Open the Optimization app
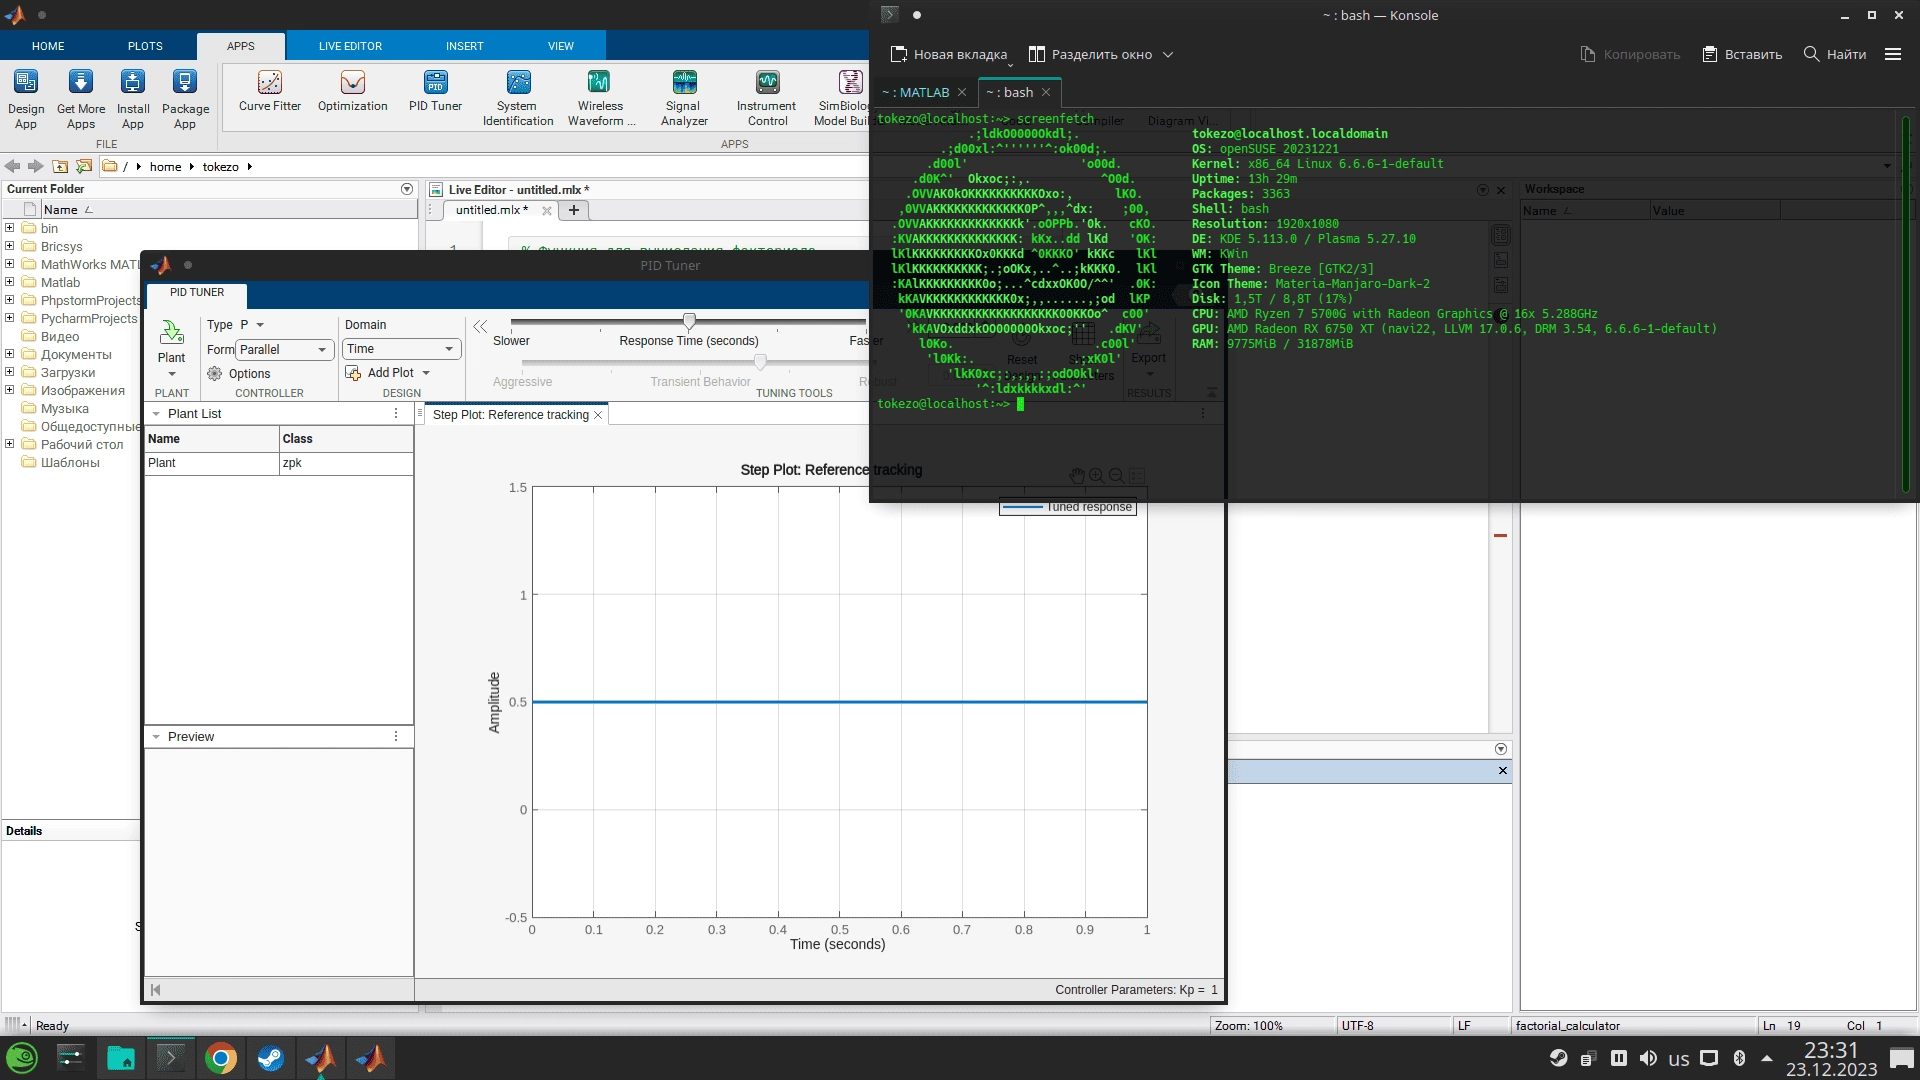The height and width of the screenshot is (1080, 1920). 353,91
